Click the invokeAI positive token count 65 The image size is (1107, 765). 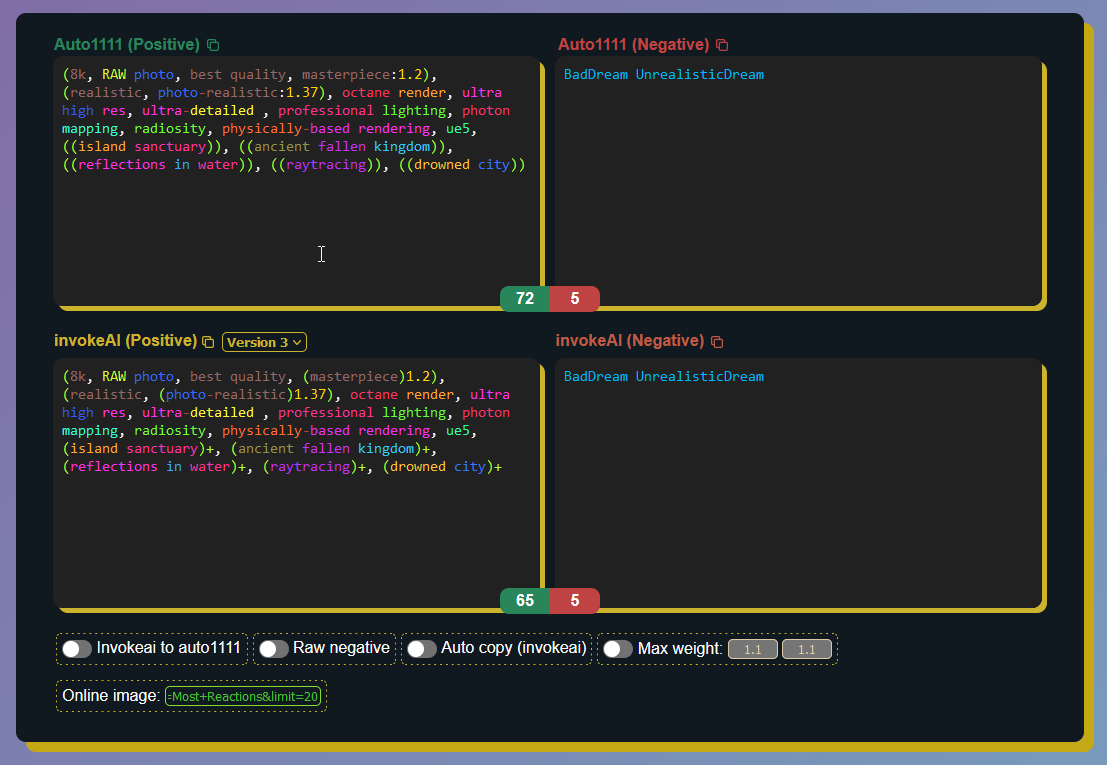[x=525, y=601]
